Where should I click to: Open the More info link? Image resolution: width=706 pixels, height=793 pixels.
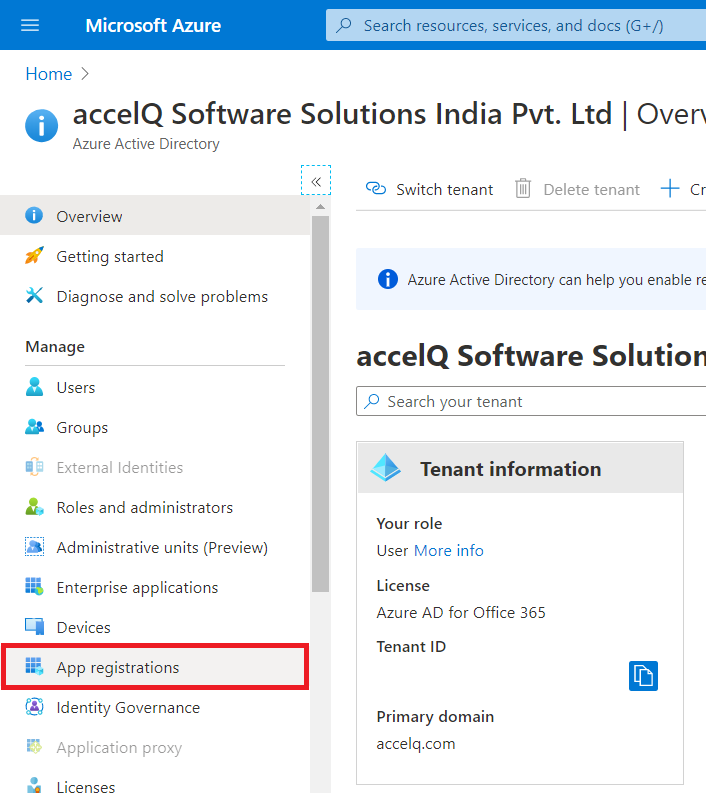tap(449, 550)
